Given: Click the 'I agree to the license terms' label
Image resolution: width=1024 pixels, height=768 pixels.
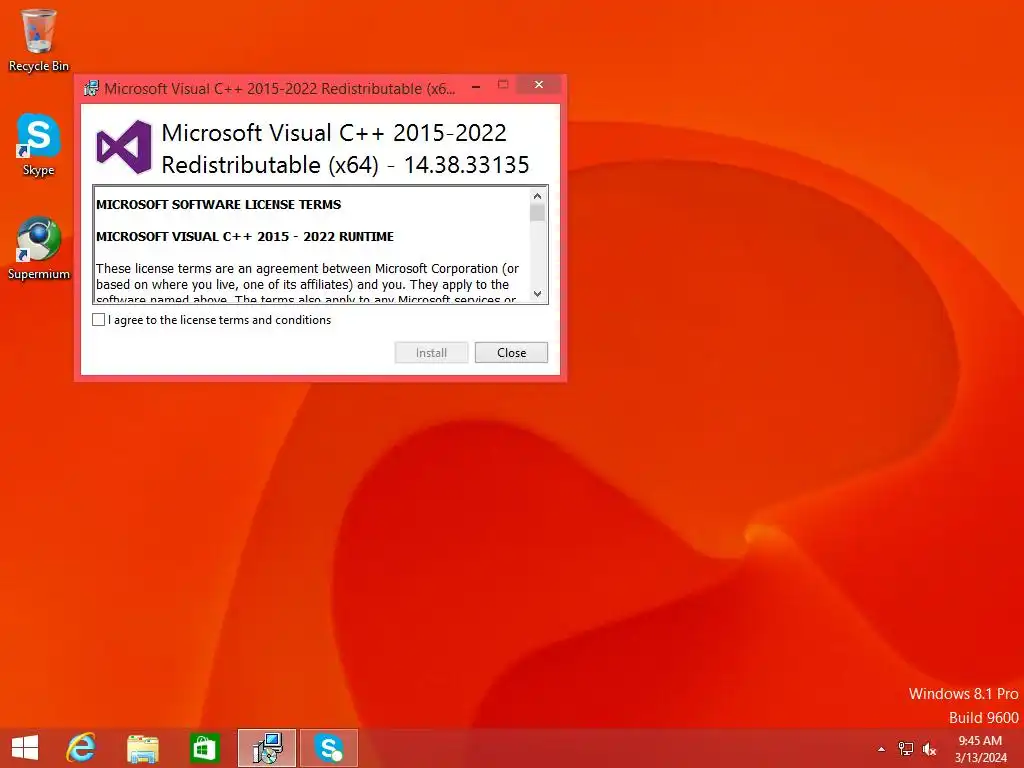Looking at the screenshot, I should (219, 320).
